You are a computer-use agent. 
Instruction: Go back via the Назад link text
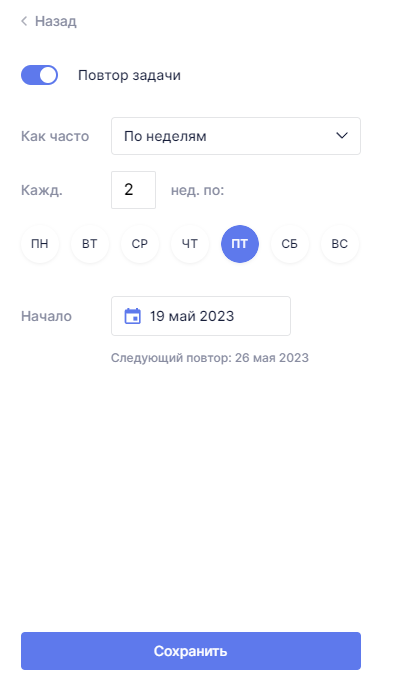click(x=56, y=21)
